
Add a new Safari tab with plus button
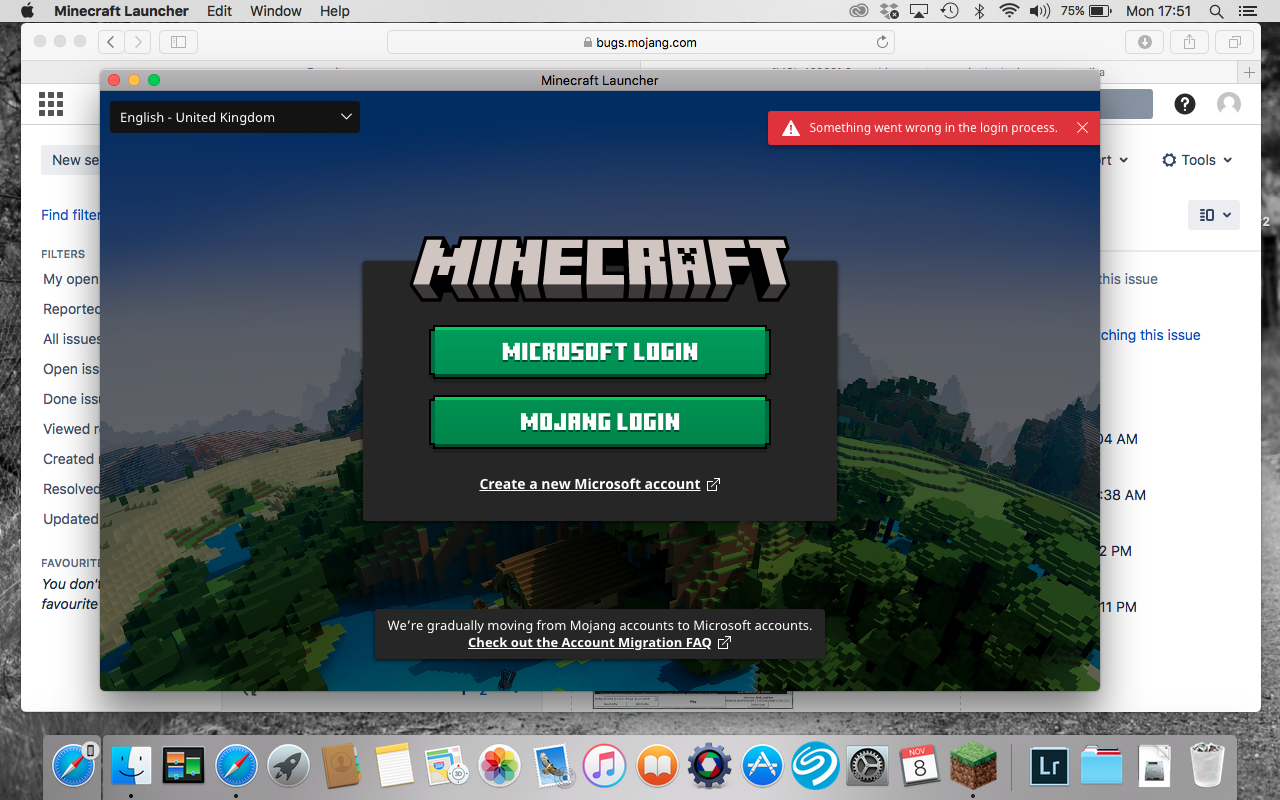tap(1249, 72)
